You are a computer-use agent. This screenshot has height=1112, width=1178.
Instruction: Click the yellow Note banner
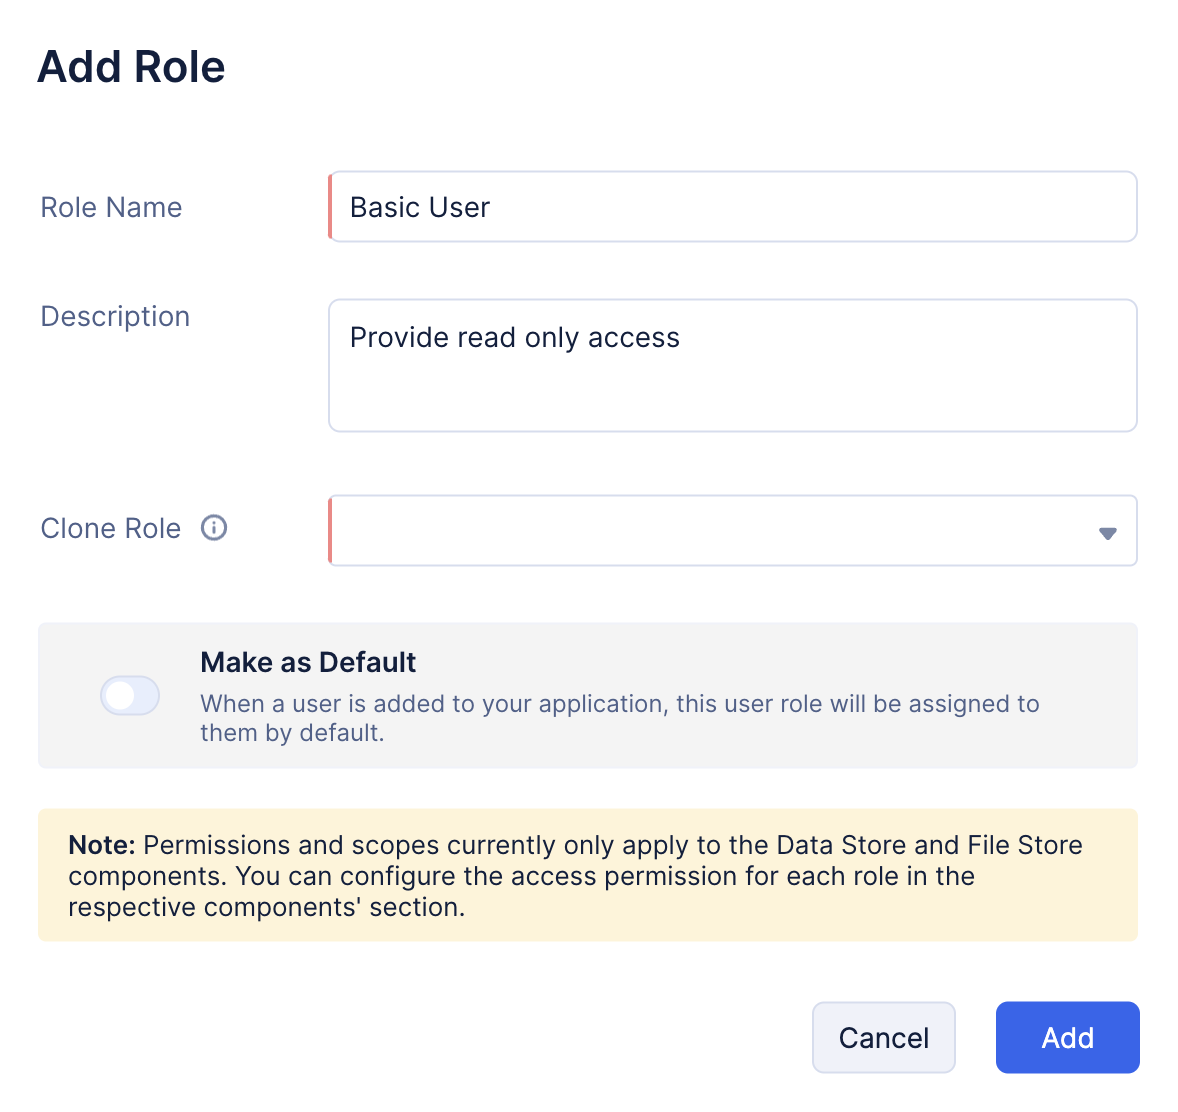588,875
